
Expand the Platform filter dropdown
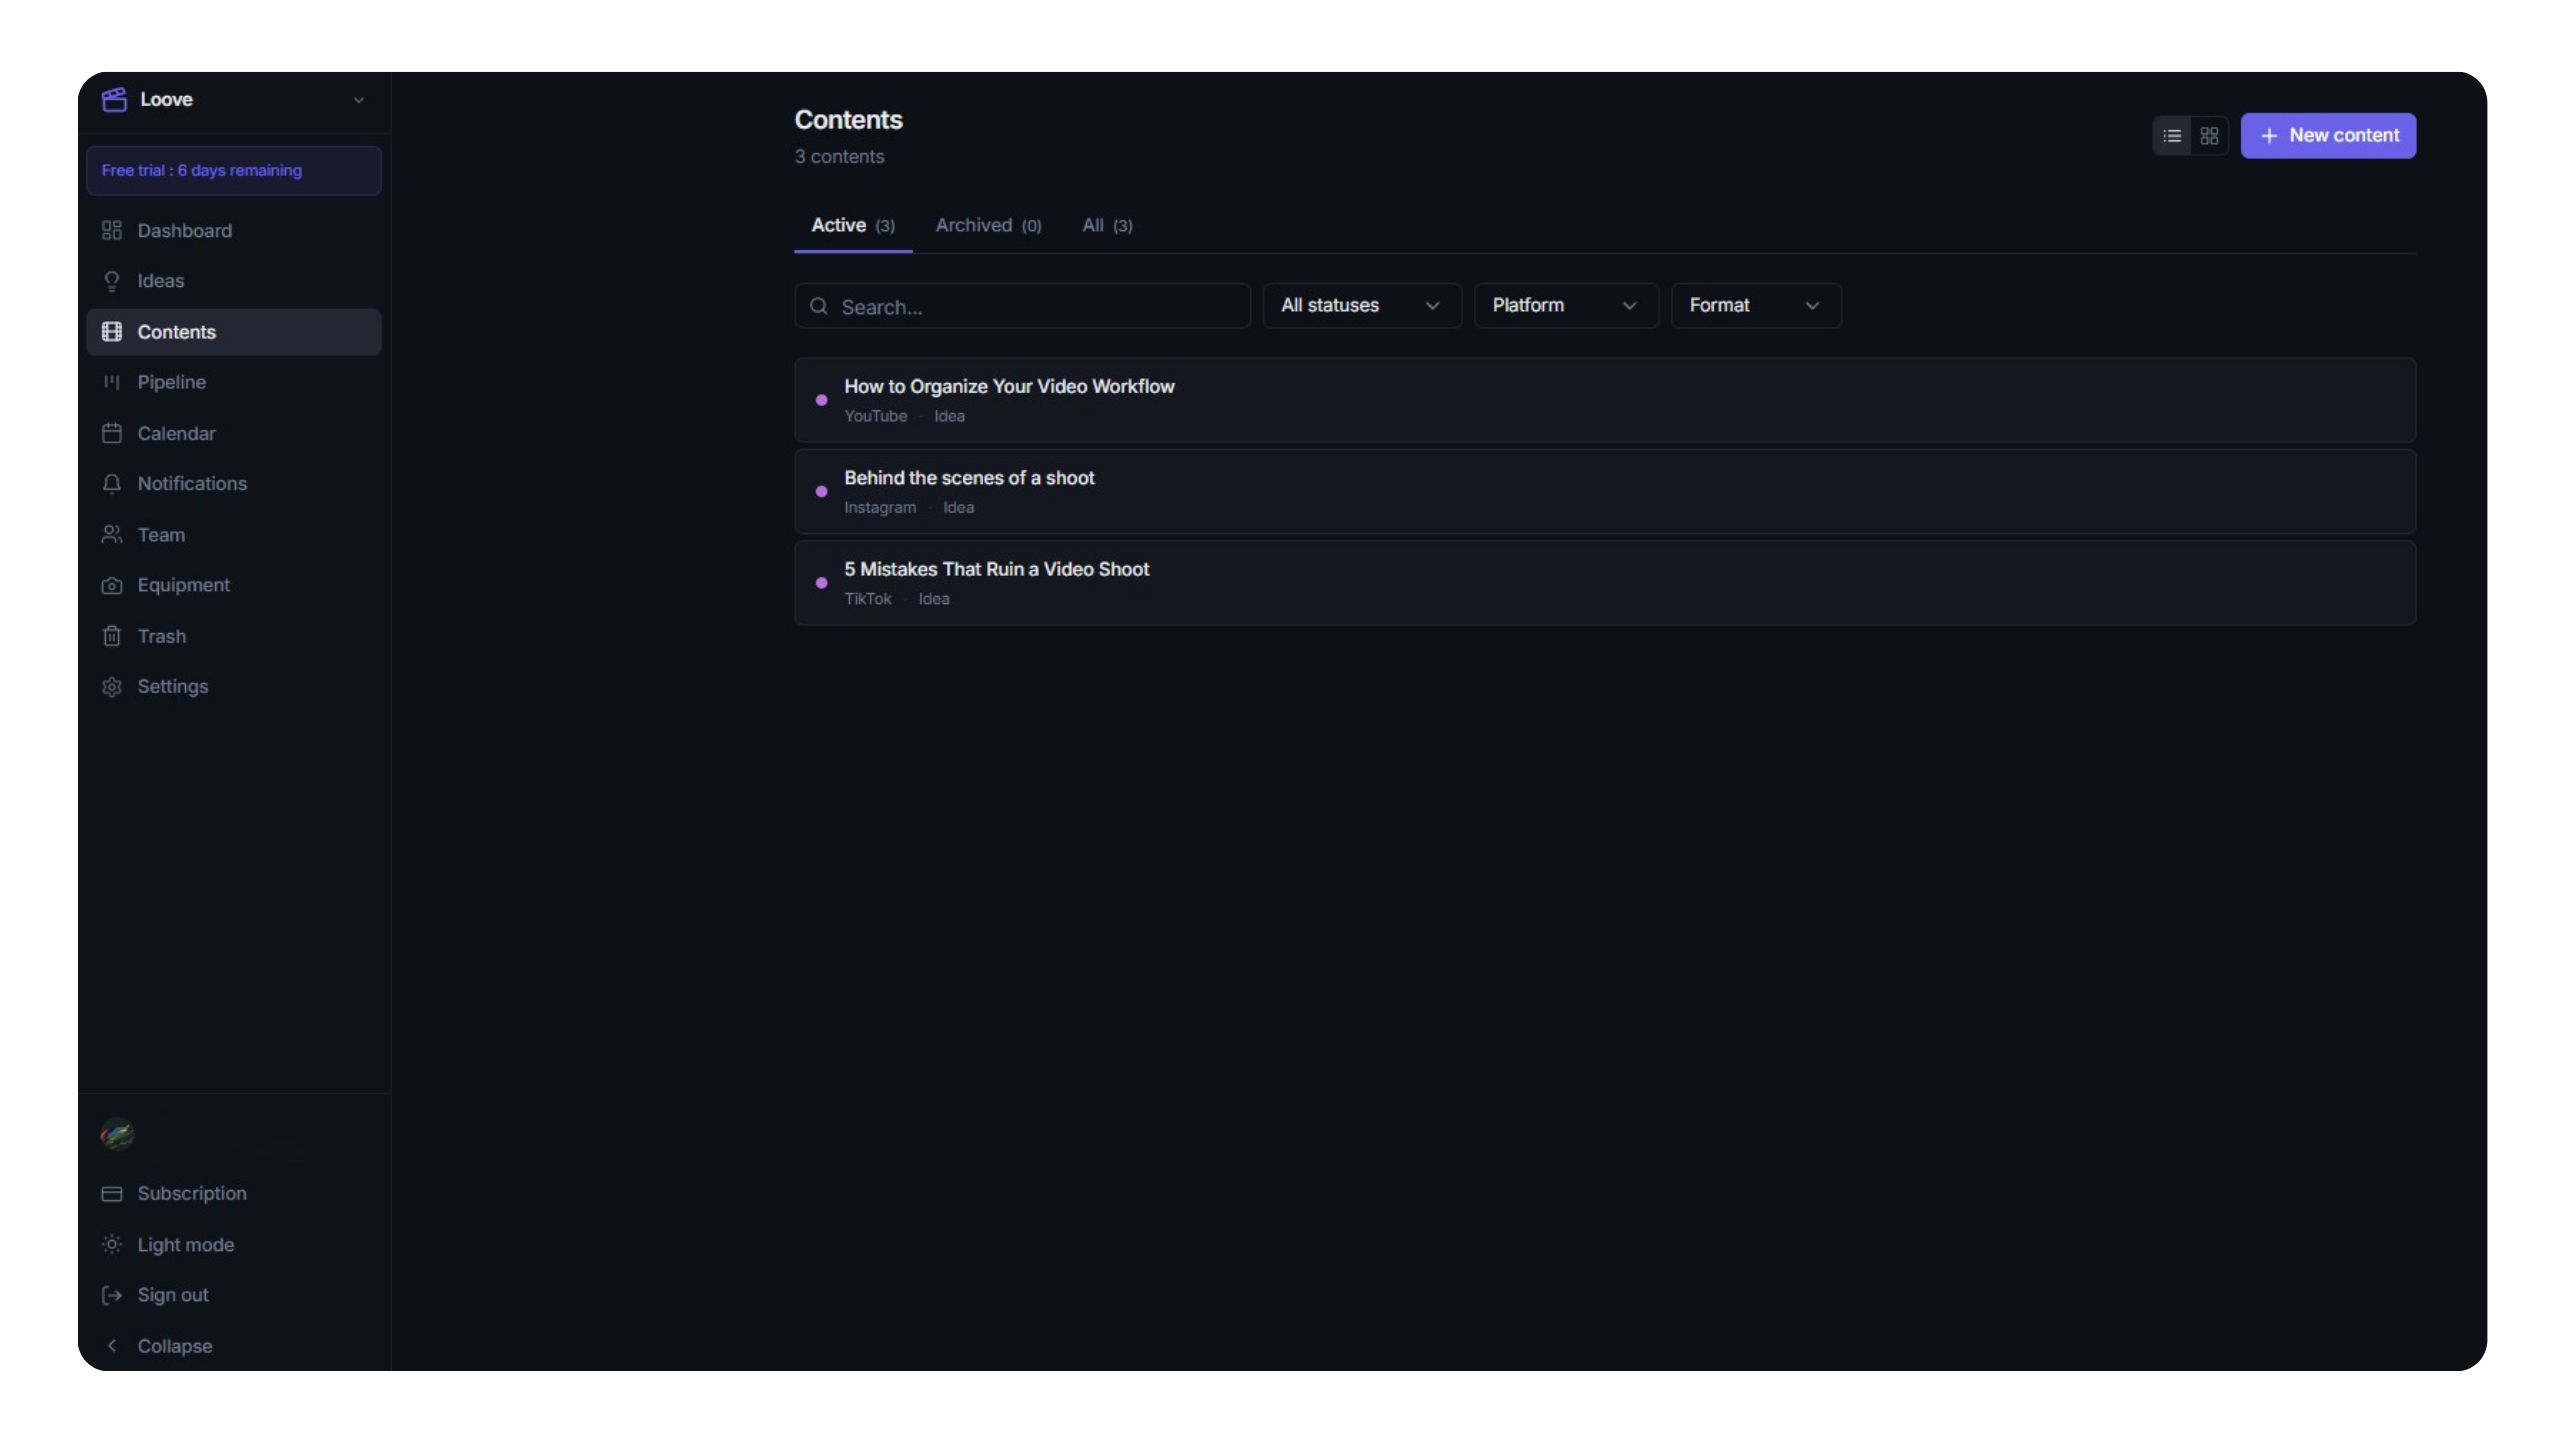point(1565,305)
